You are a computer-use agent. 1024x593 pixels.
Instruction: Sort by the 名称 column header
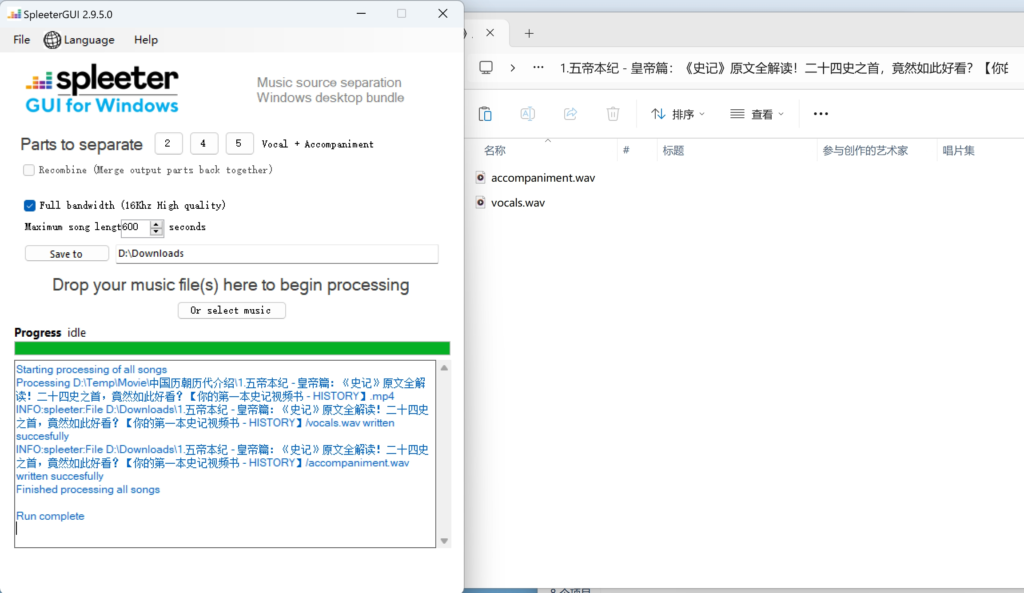pyautogui.click(x=494, y=151)
